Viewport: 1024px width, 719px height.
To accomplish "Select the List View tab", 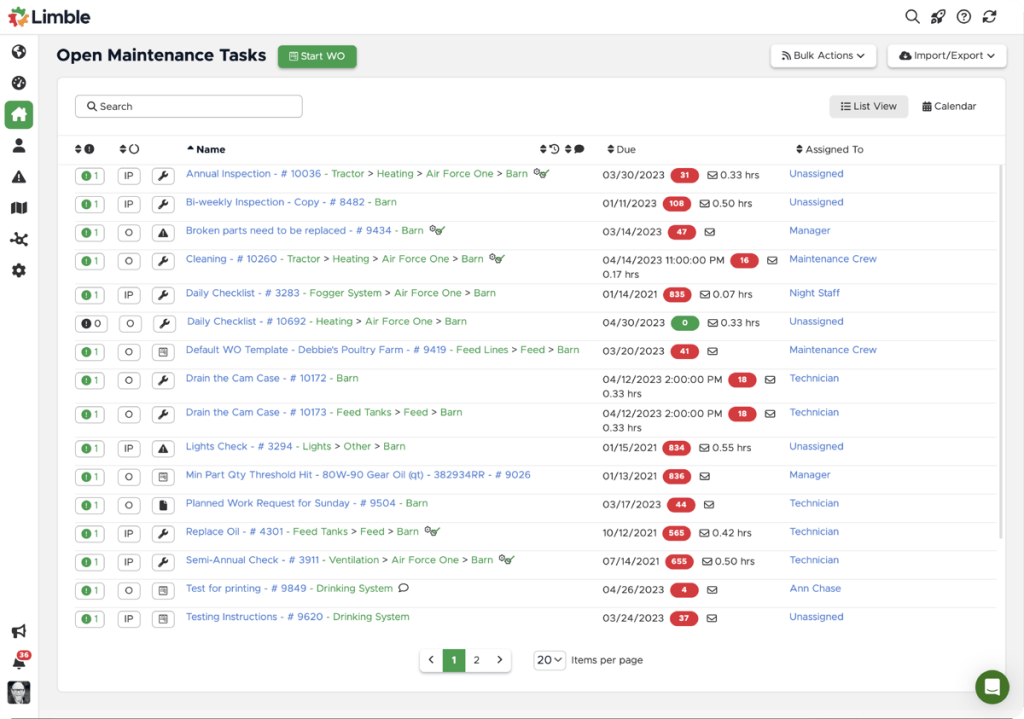I will pos(868,105).
